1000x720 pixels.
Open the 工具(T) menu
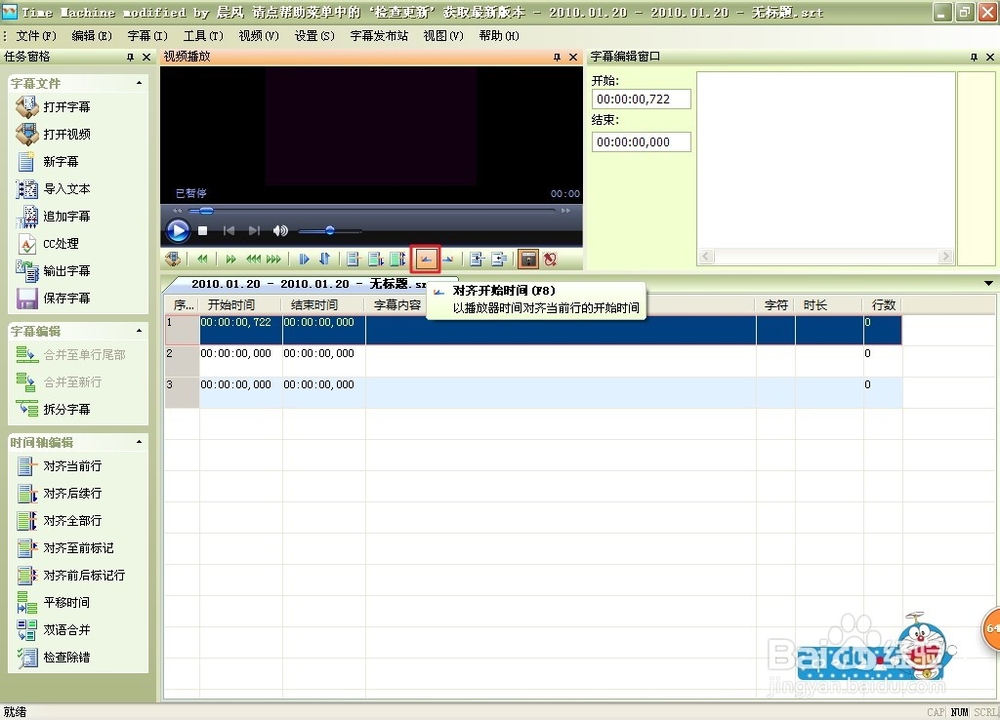[x=203, y=36]
